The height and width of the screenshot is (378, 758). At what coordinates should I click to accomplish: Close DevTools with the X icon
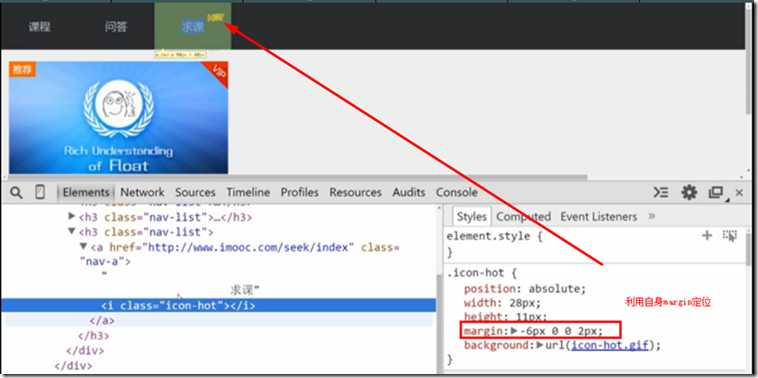point(739,193)
